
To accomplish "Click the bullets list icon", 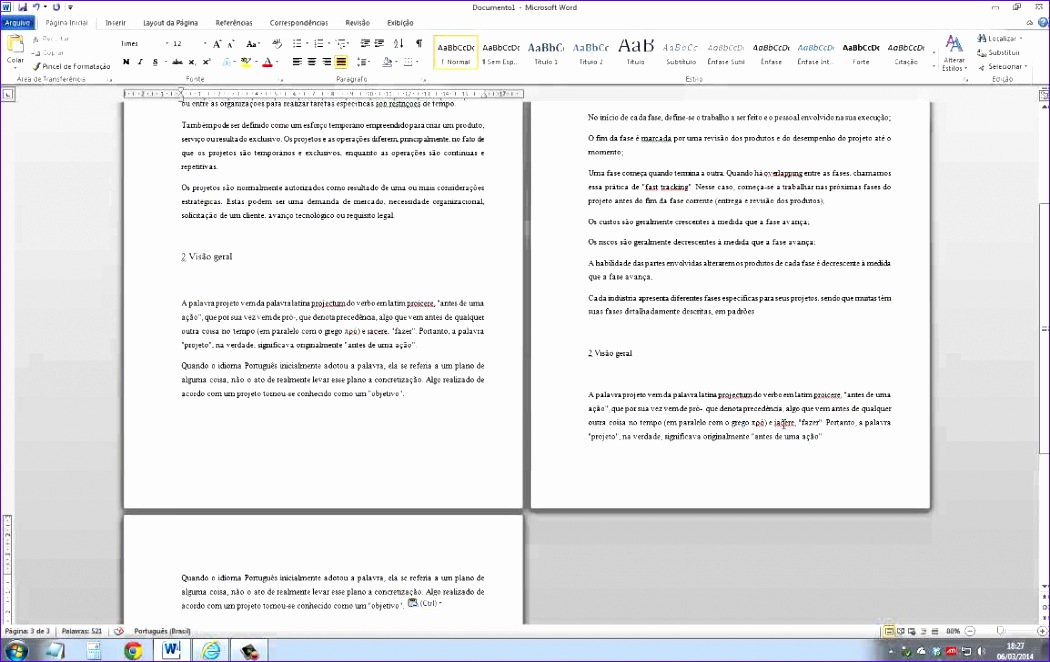I will 297,44.
